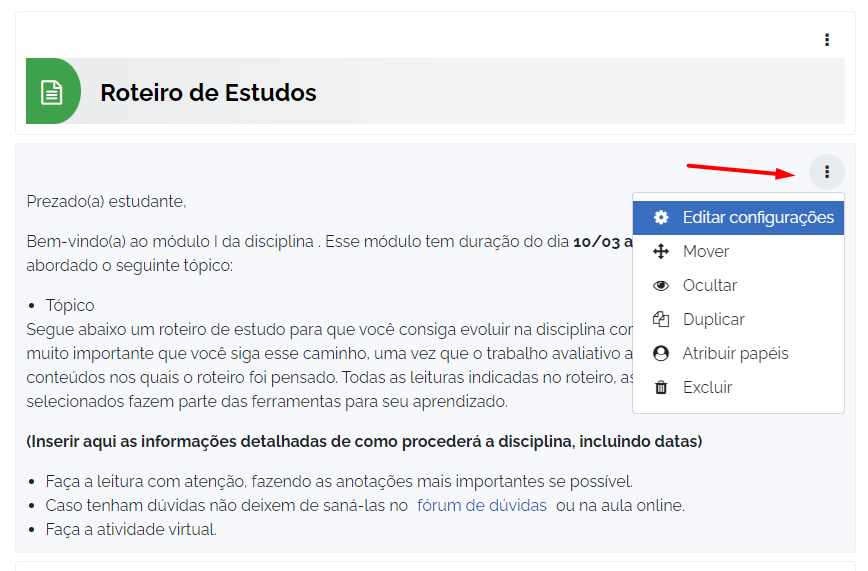The width and height of the screenshot is (868, 571).
Task: Open the fórum de dúvidas link
Action: [481, 506]
